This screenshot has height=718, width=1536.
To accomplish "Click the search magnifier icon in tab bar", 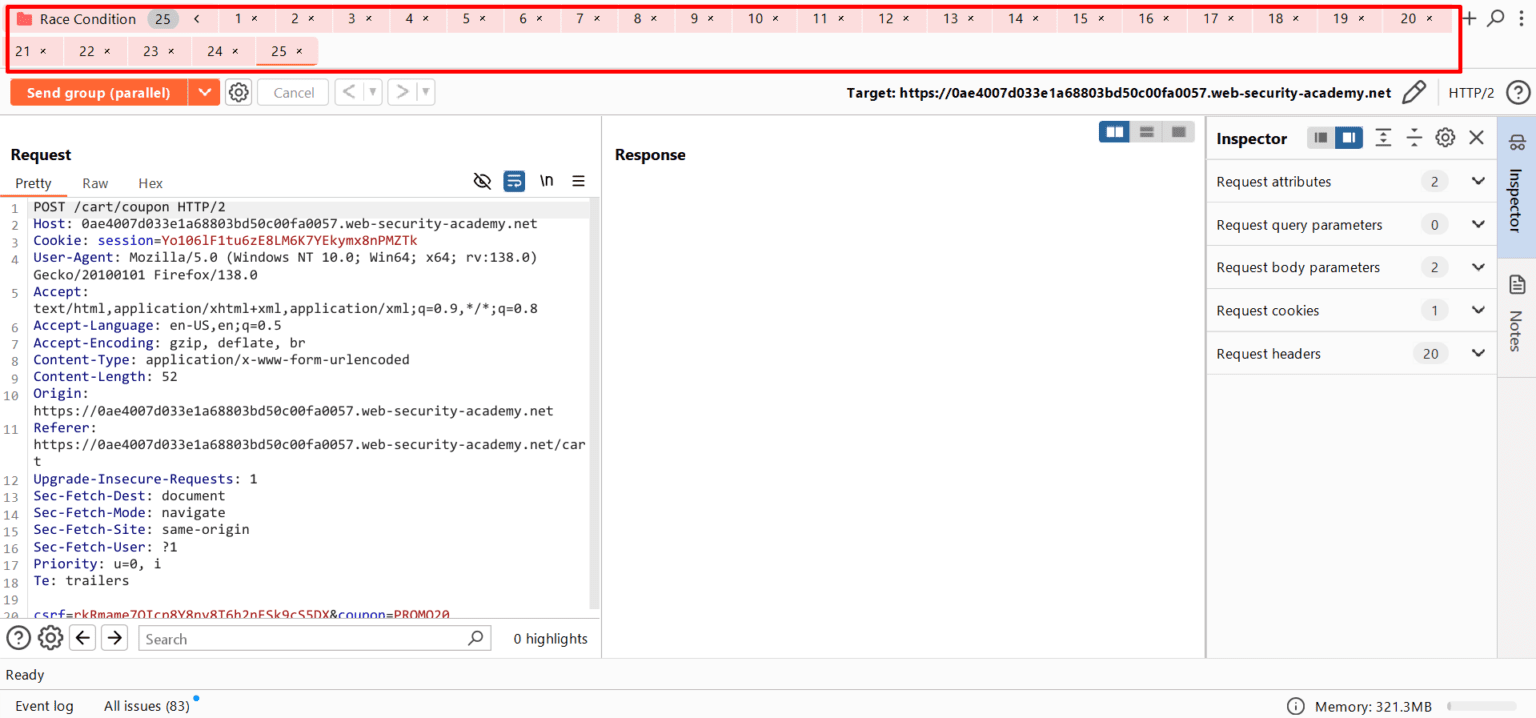I will [1496, 18].
